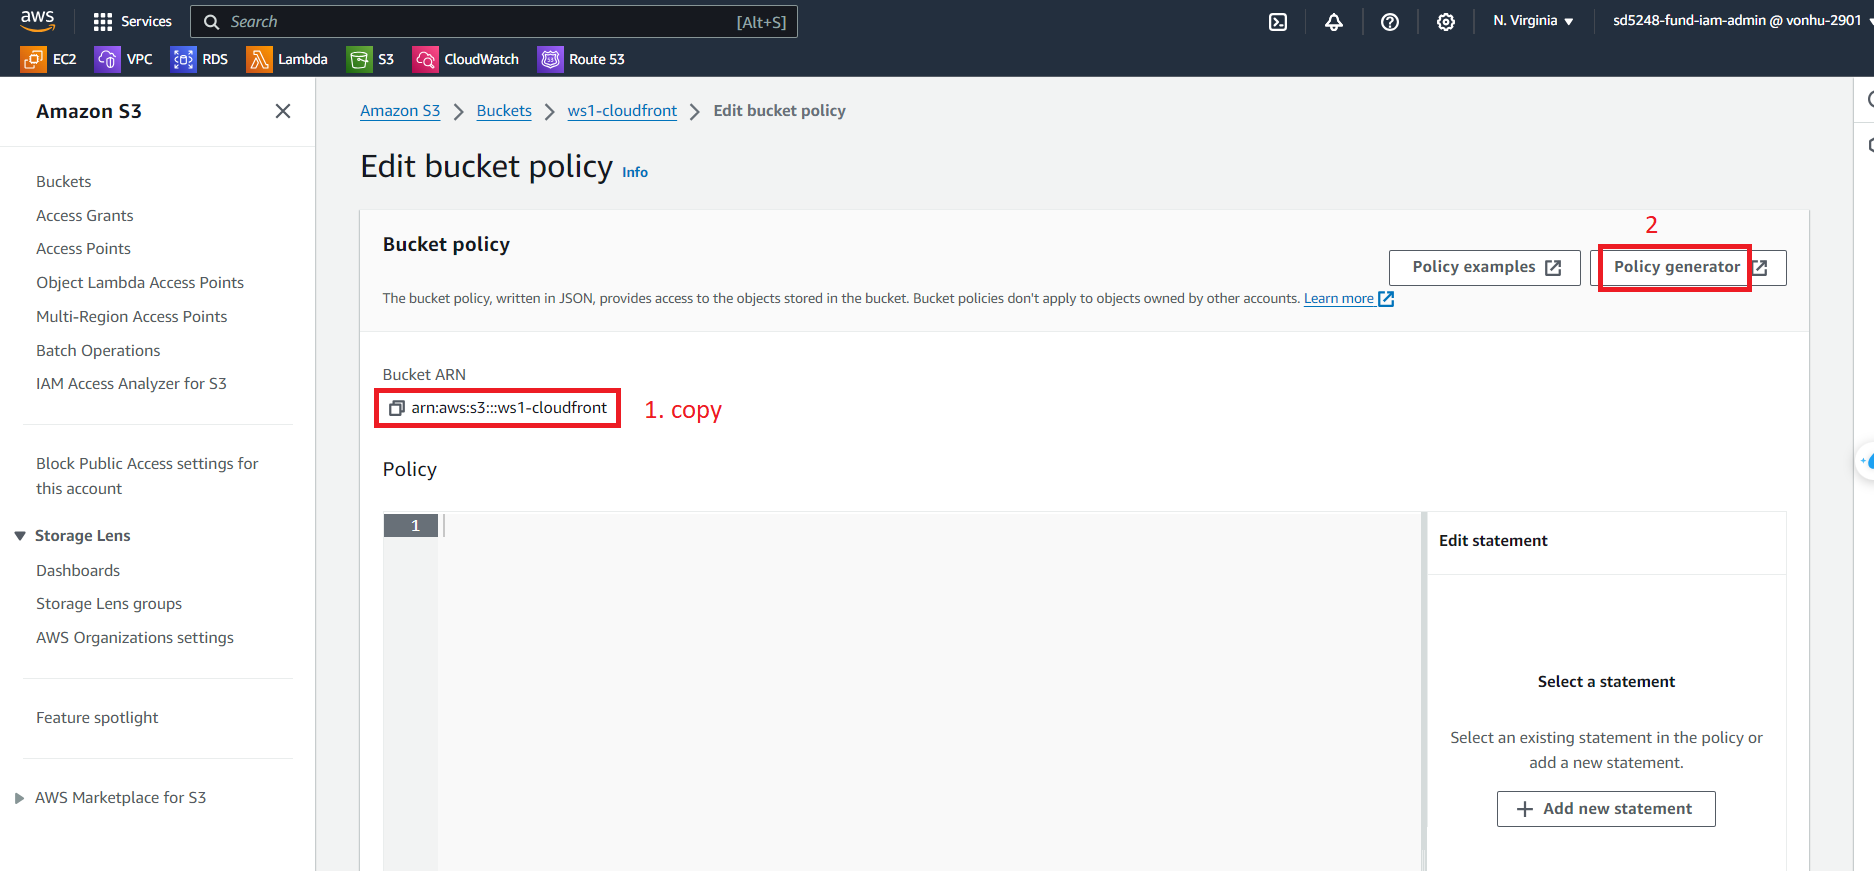The width and height of the screenshot is (1874, 871).
Task: Open the Route 53 service shortcut
Action: [x=581, y=59]
